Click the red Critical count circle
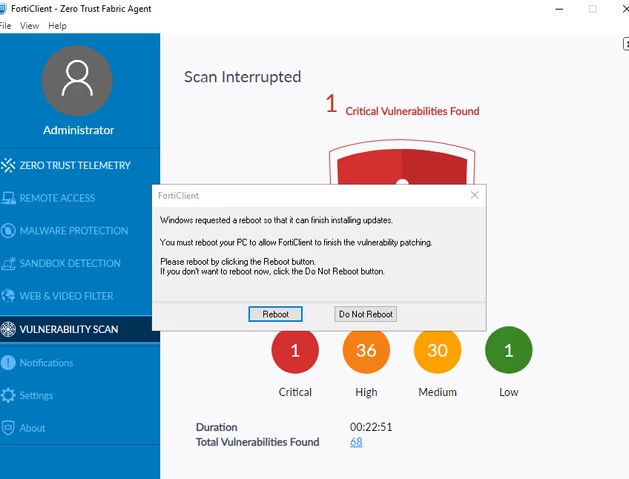The image size is (629, 479). pyautogui.click(x=295, y=350)
